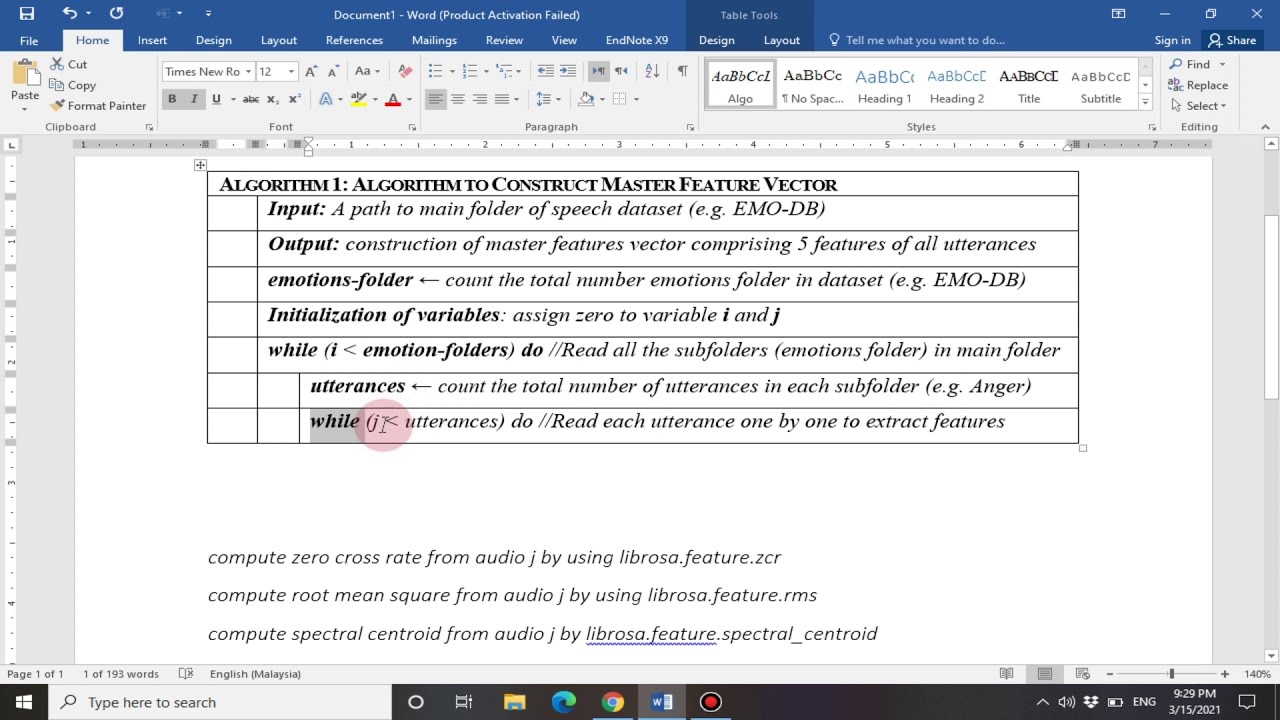1280x720 pixels.
Task: Click the spelling proofing status icon
Action: click(x=185, y=674)
